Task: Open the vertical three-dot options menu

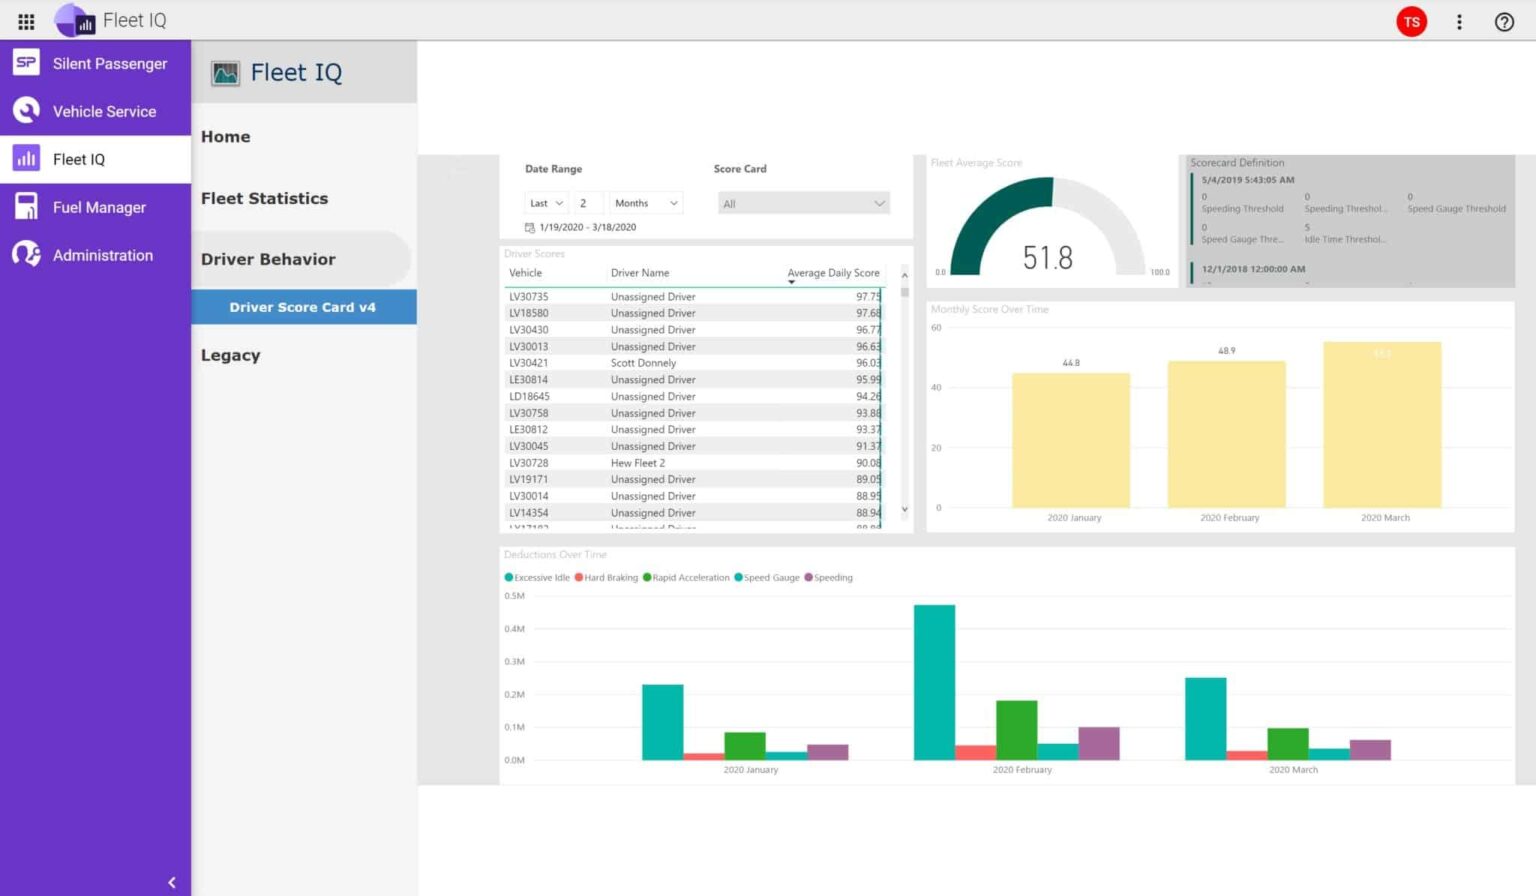Action: (x=1459, y=21)
